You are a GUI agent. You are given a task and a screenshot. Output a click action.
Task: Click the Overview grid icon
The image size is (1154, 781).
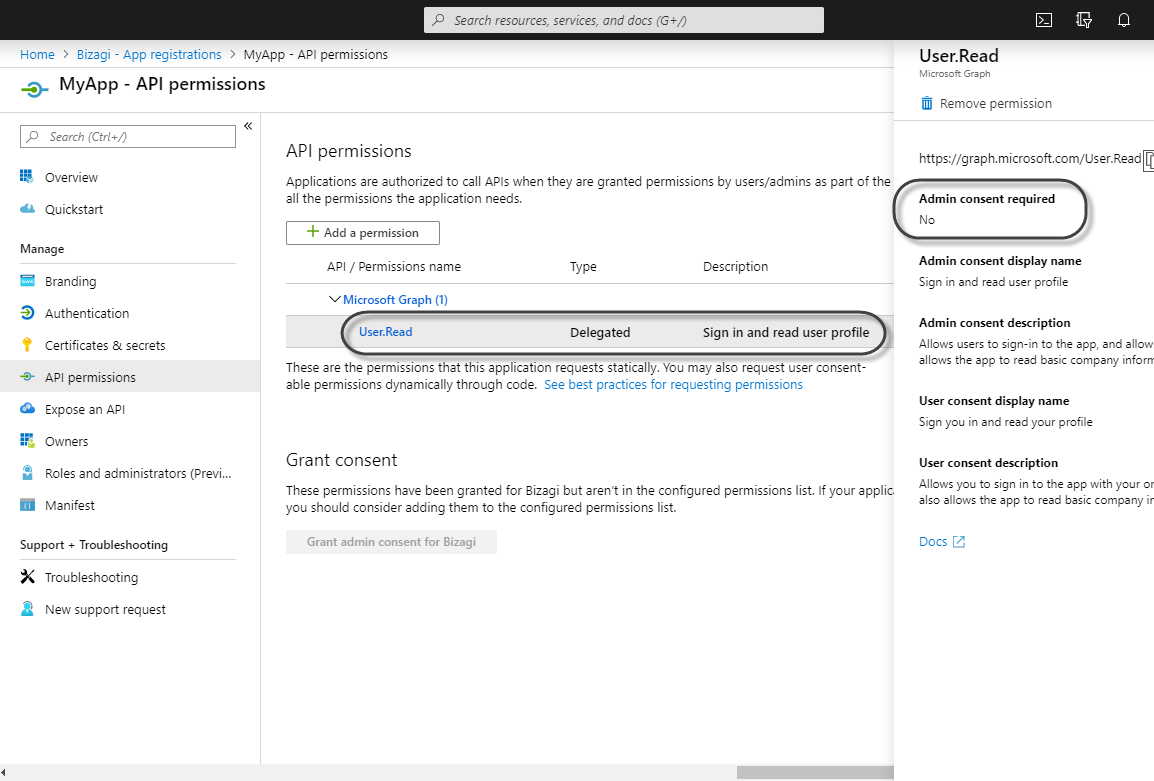point(27,177)
